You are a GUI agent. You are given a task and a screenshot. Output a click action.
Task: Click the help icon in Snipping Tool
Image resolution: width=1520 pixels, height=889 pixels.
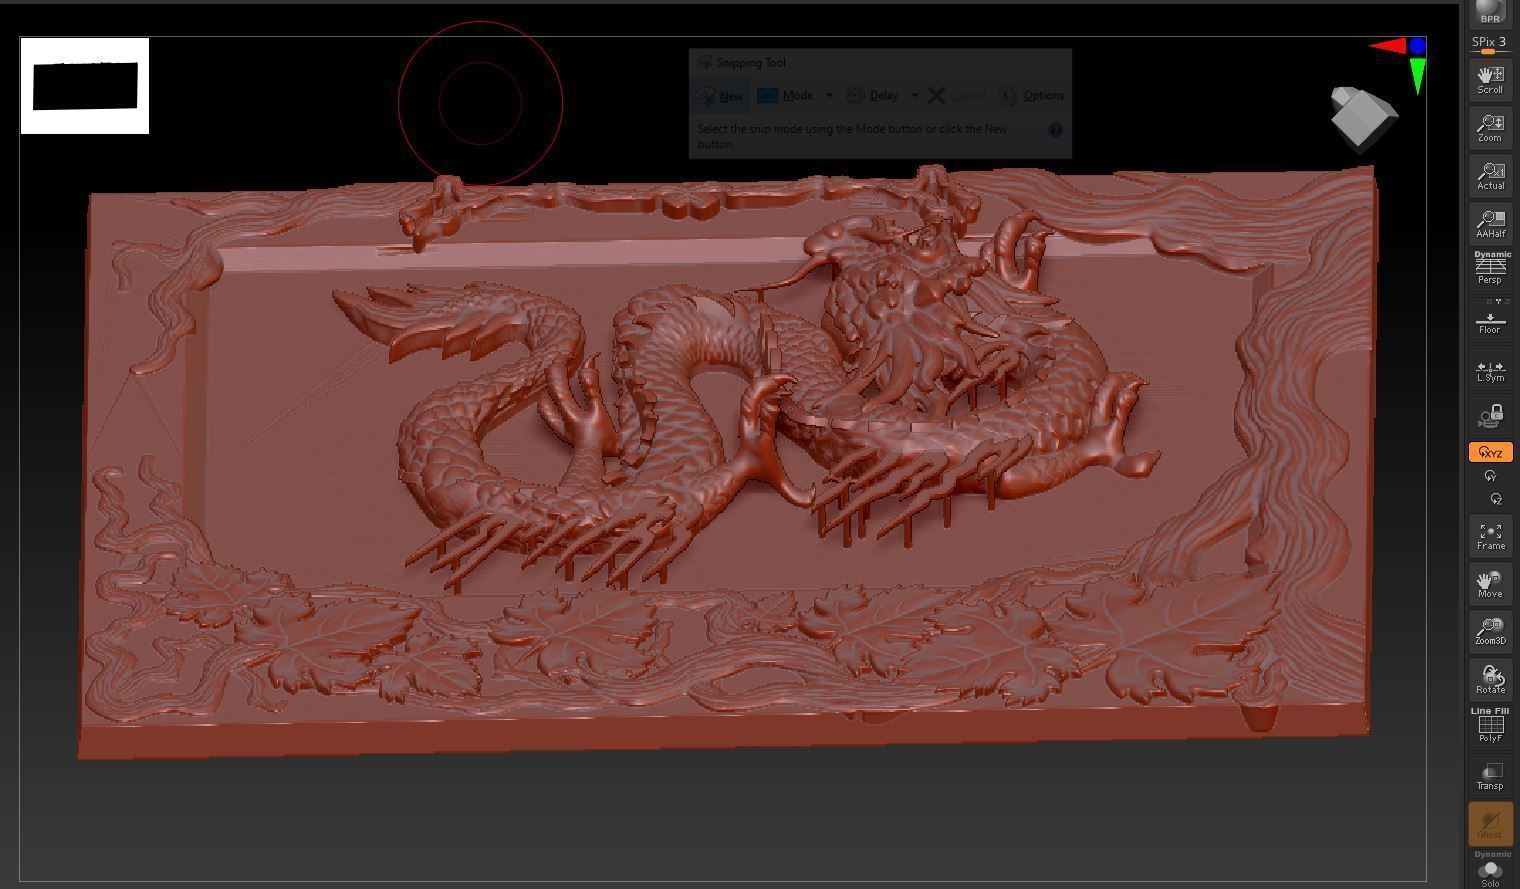(1055, 130)
